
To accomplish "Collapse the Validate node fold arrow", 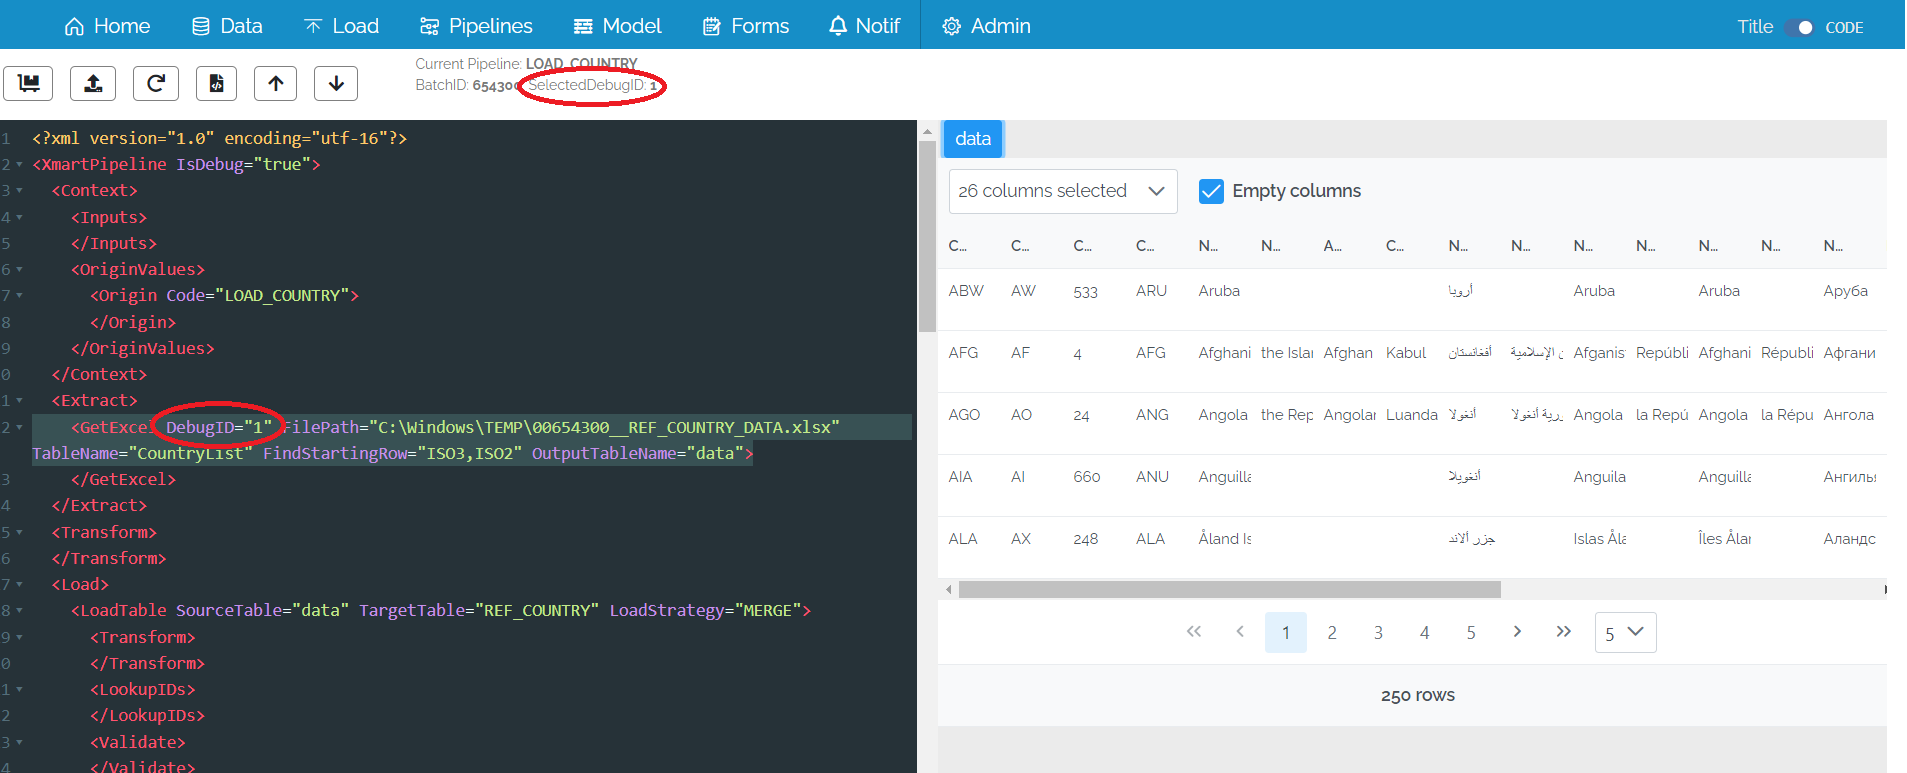I will pos(19,742).
